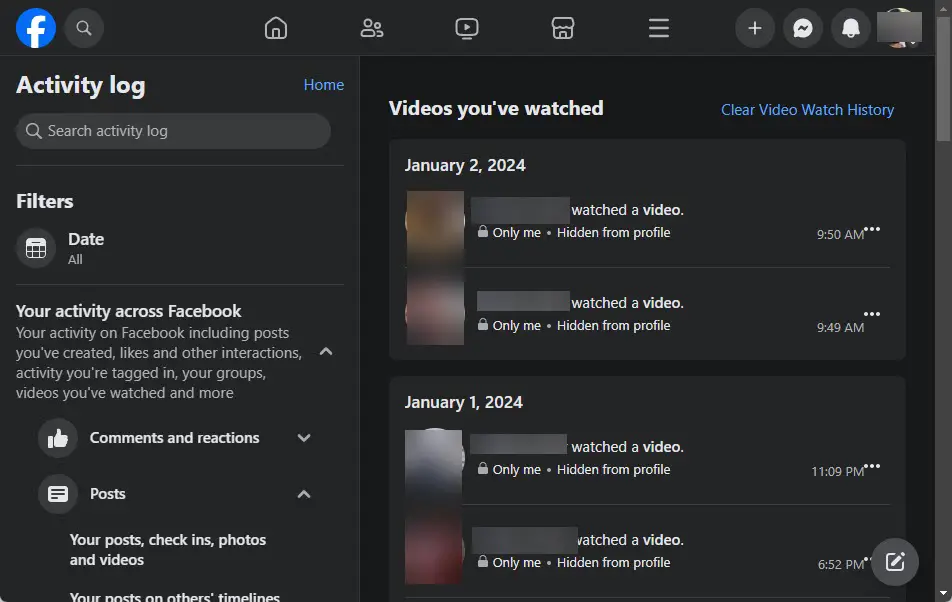Click the video link in the 11:09 PM entry
This screenshot has width=952, height=602.
tap(663, 447)
